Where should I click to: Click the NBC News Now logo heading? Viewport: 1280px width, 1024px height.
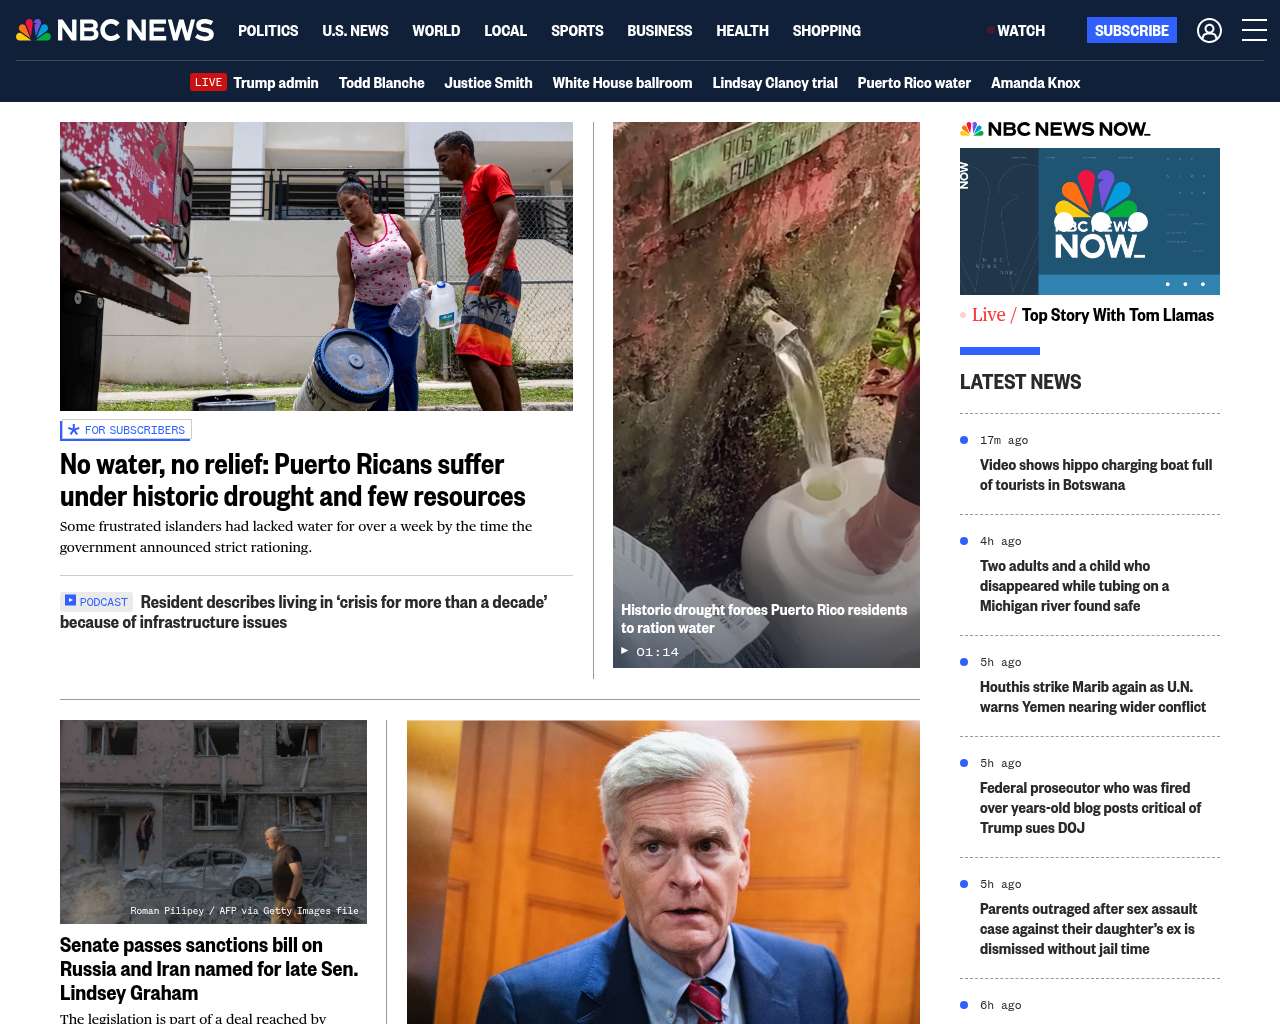point(1055,129)
